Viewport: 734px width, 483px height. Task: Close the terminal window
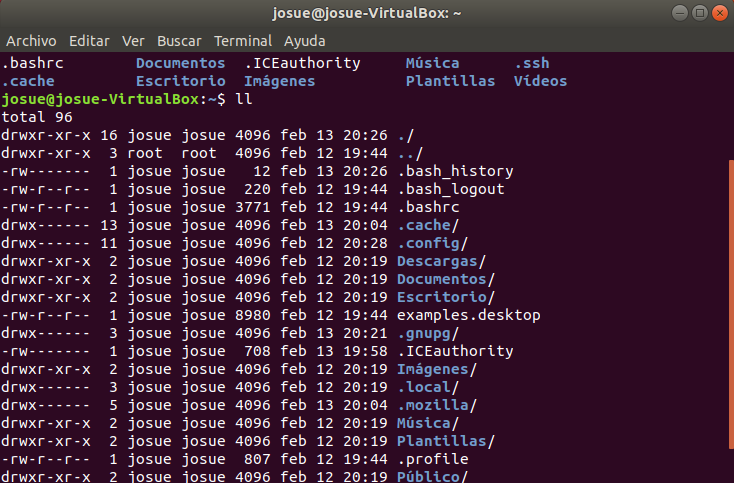point(720,13)
